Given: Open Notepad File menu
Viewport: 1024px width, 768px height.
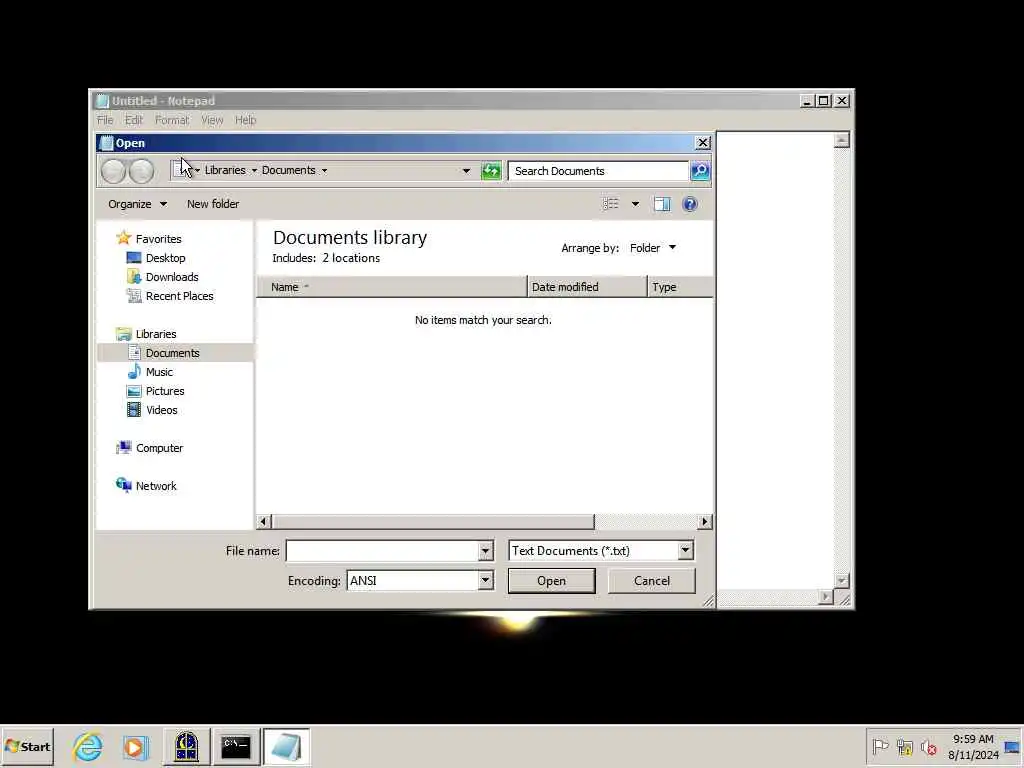Looking at the screenshot, I should pos(105,120).
